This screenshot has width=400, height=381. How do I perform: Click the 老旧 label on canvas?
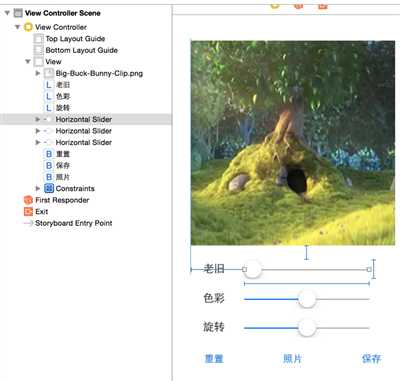214,269
